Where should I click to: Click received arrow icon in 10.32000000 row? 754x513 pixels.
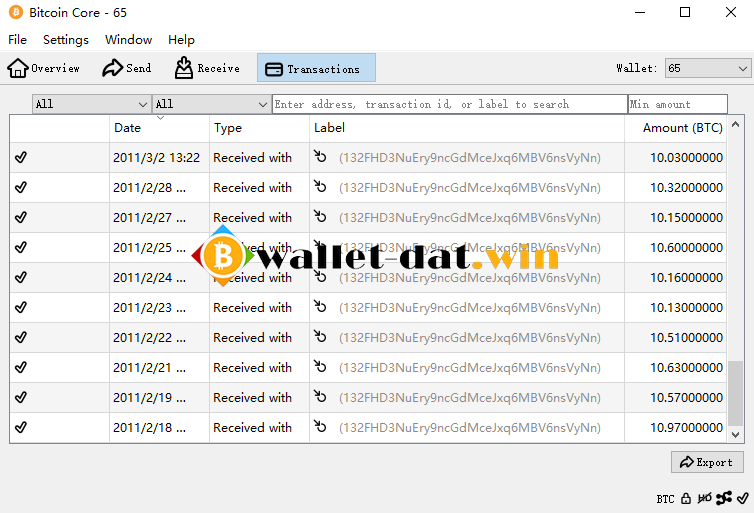[x=320, y=186]
